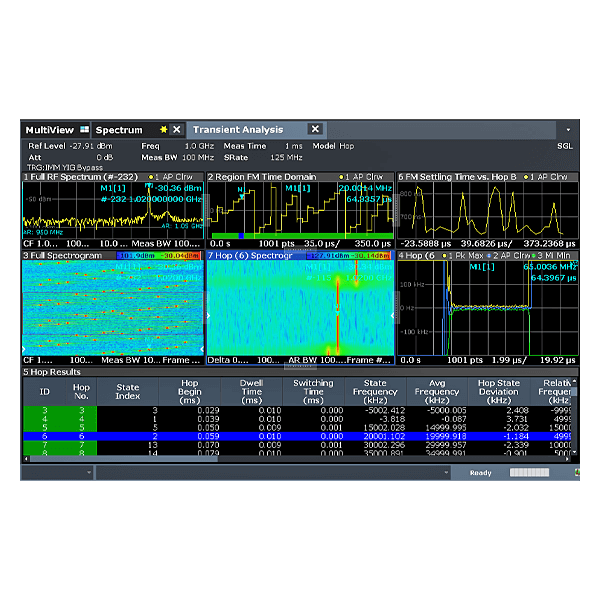Select hop result row with ID 5

297,427
